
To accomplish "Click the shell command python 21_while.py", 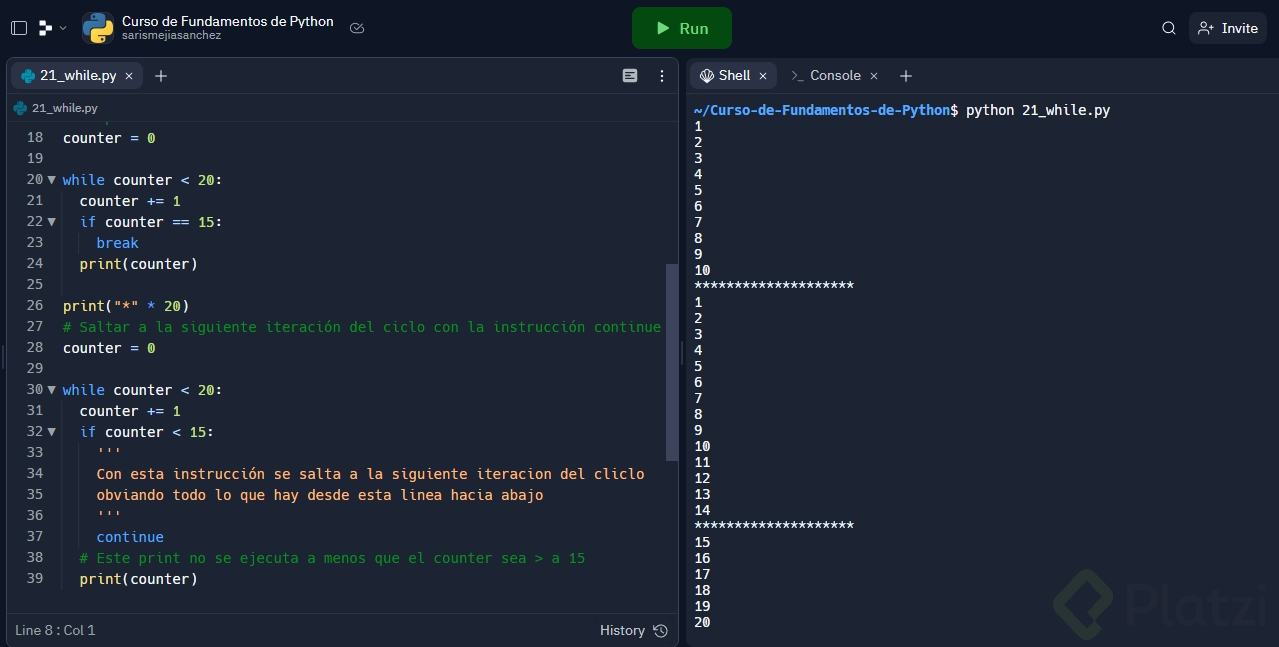I will click(1038, 110).
